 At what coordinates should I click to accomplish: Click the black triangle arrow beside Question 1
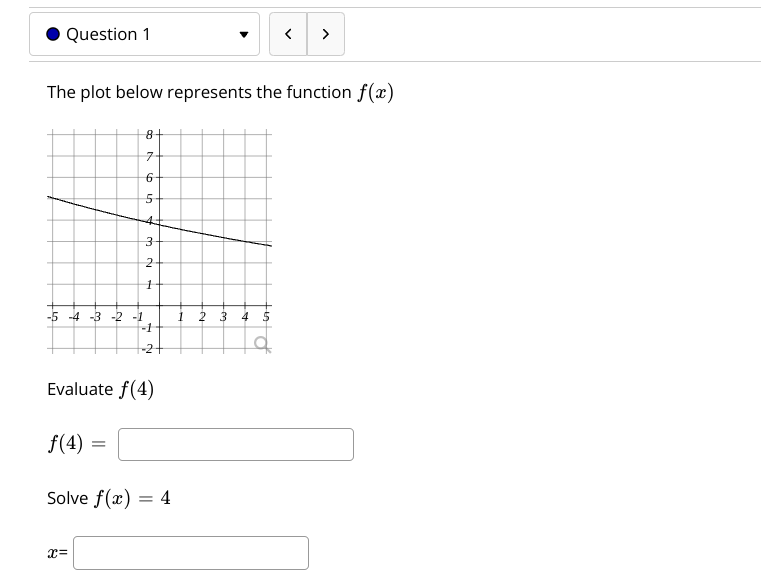244,34
